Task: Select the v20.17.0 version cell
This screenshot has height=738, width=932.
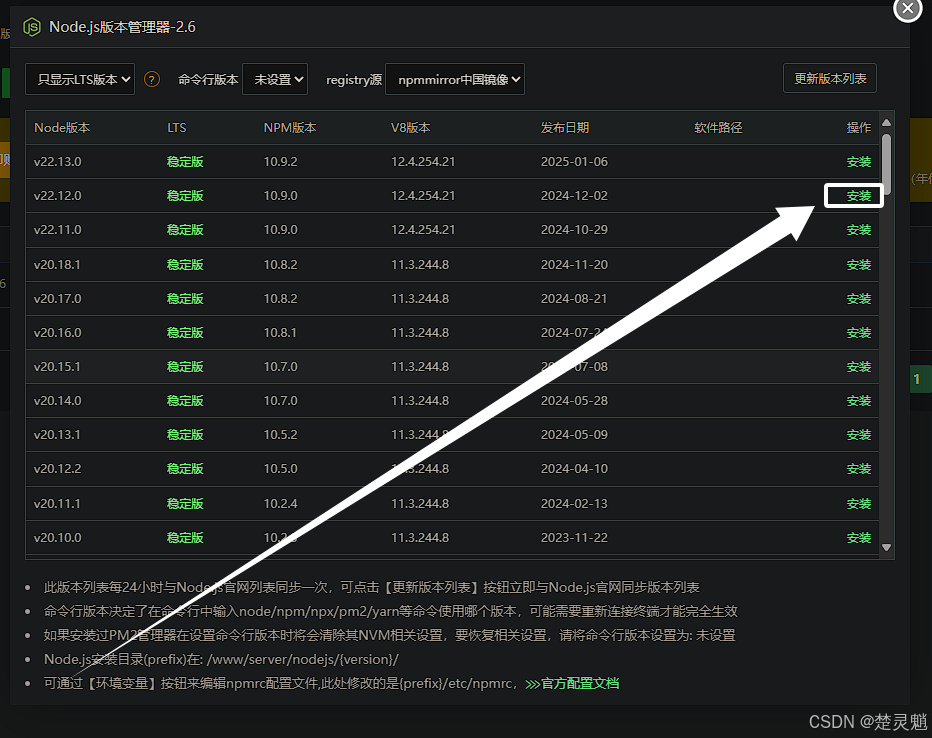Action: point(58,298)
